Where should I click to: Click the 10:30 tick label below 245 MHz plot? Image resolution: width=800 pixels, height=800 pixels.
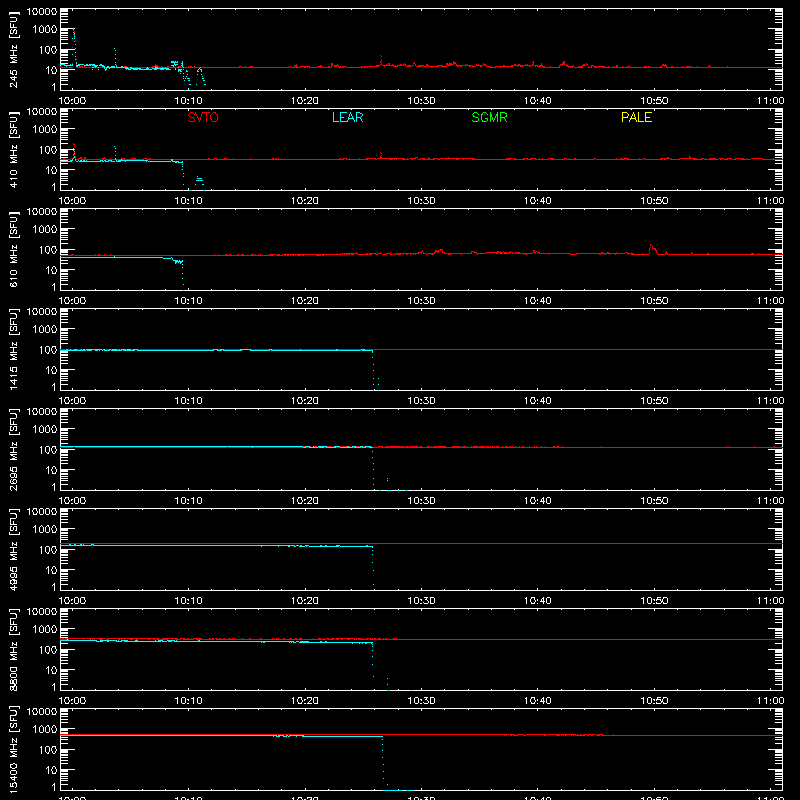(x=421, y=101)
